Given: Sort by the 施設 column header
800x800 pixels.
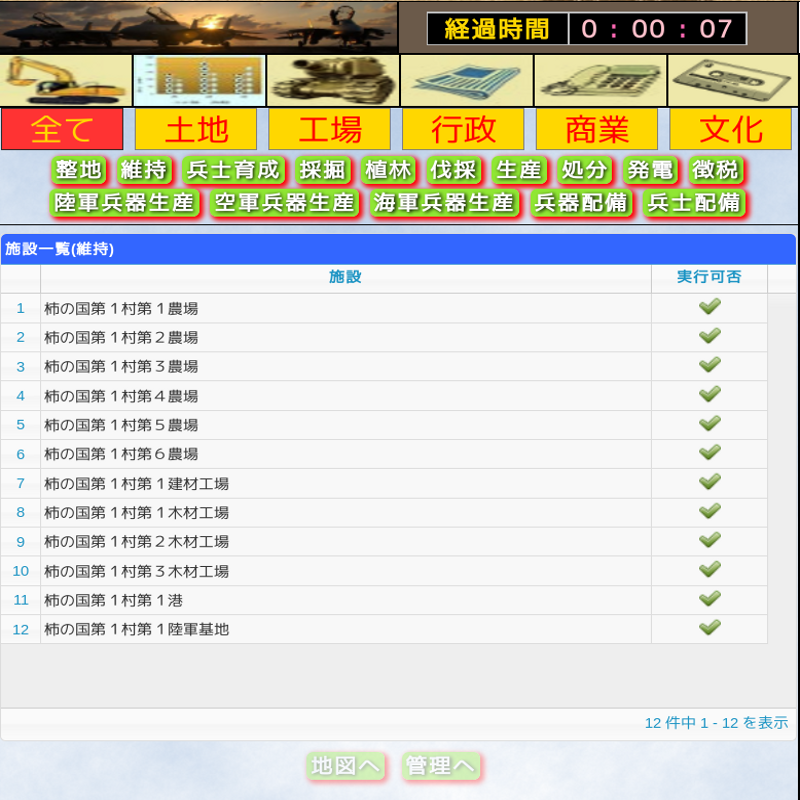Looking at the screenshot, I should tap(345, 277).
